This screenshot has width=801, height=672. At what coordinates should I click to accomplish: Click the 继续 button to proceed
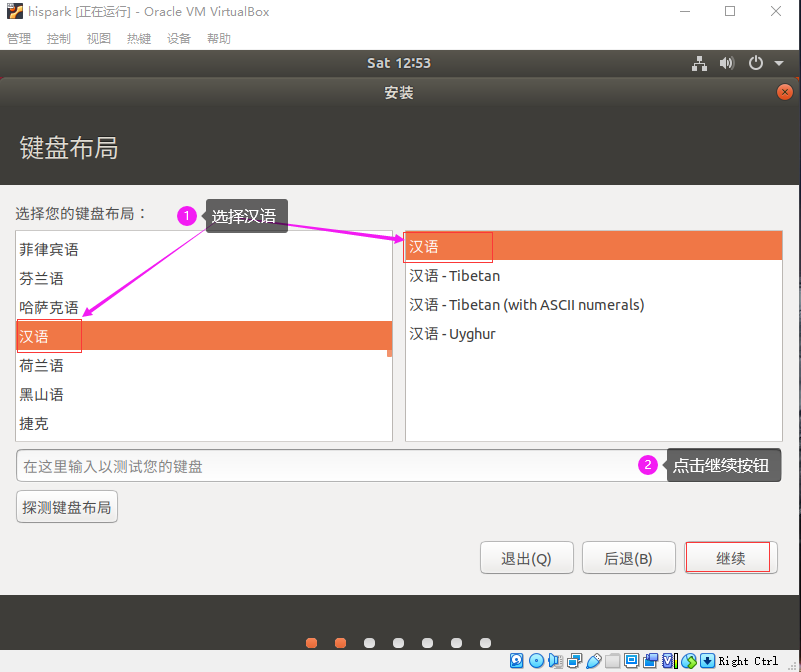[731, 558]
